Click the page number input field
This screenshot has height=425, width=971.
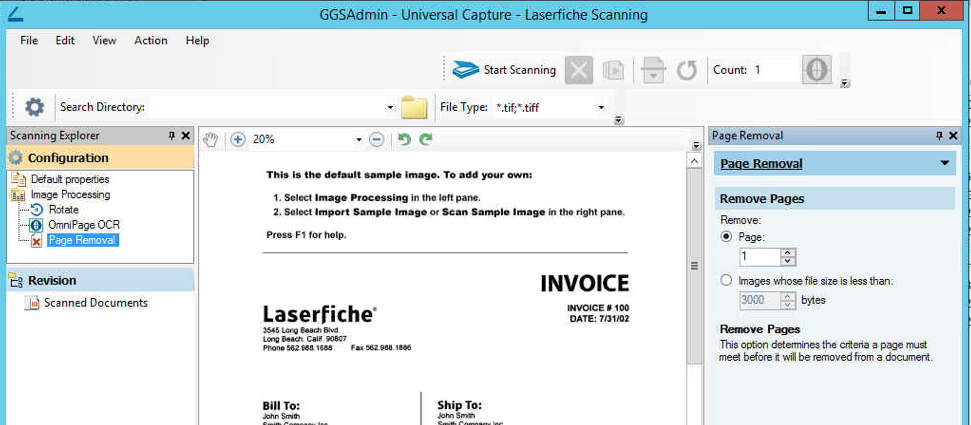(760, 256)
